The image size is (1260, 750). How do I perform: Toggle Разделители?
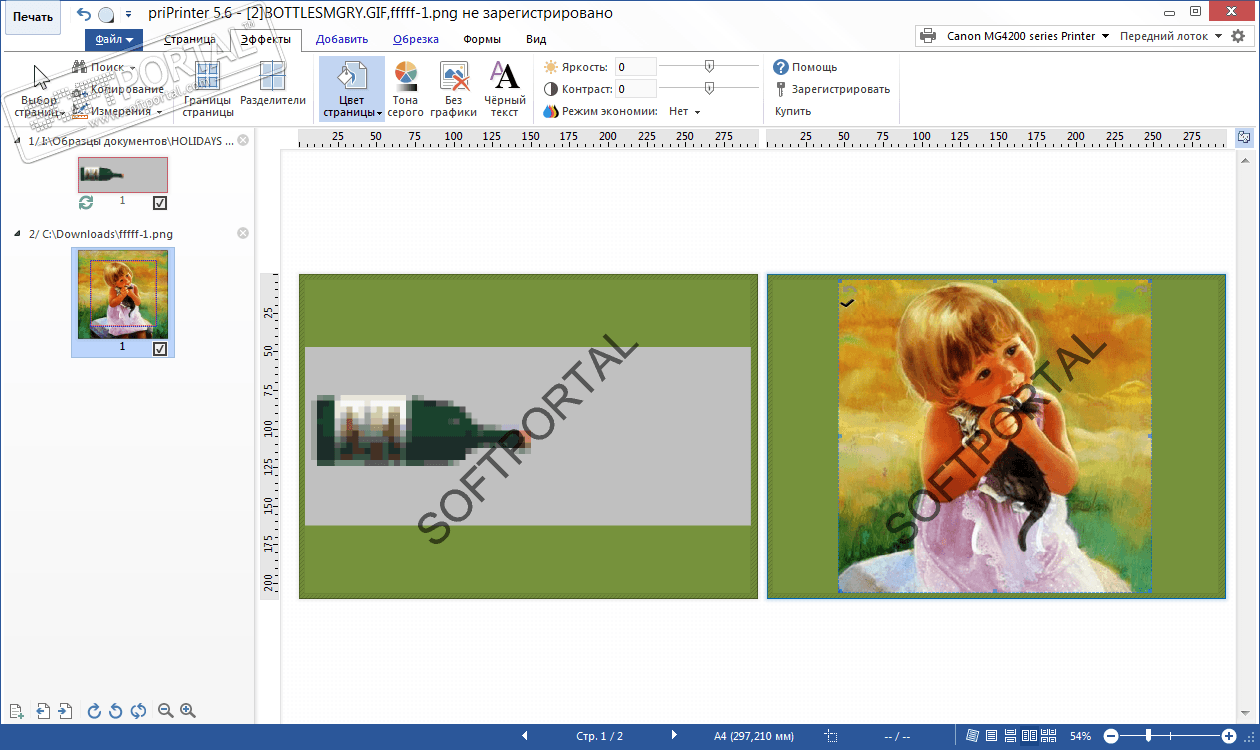tap(273, 84)
